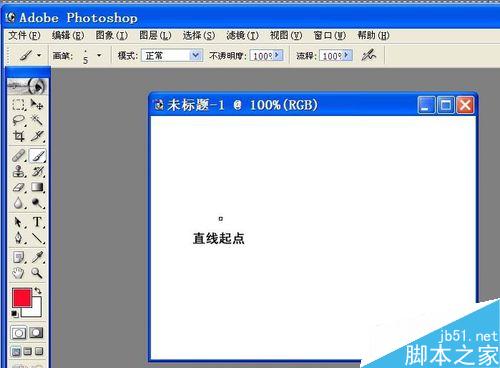This screenshot has width=500, height=368.
Task: Select the Brush tool in the toolbox
Action: point(37,156)
